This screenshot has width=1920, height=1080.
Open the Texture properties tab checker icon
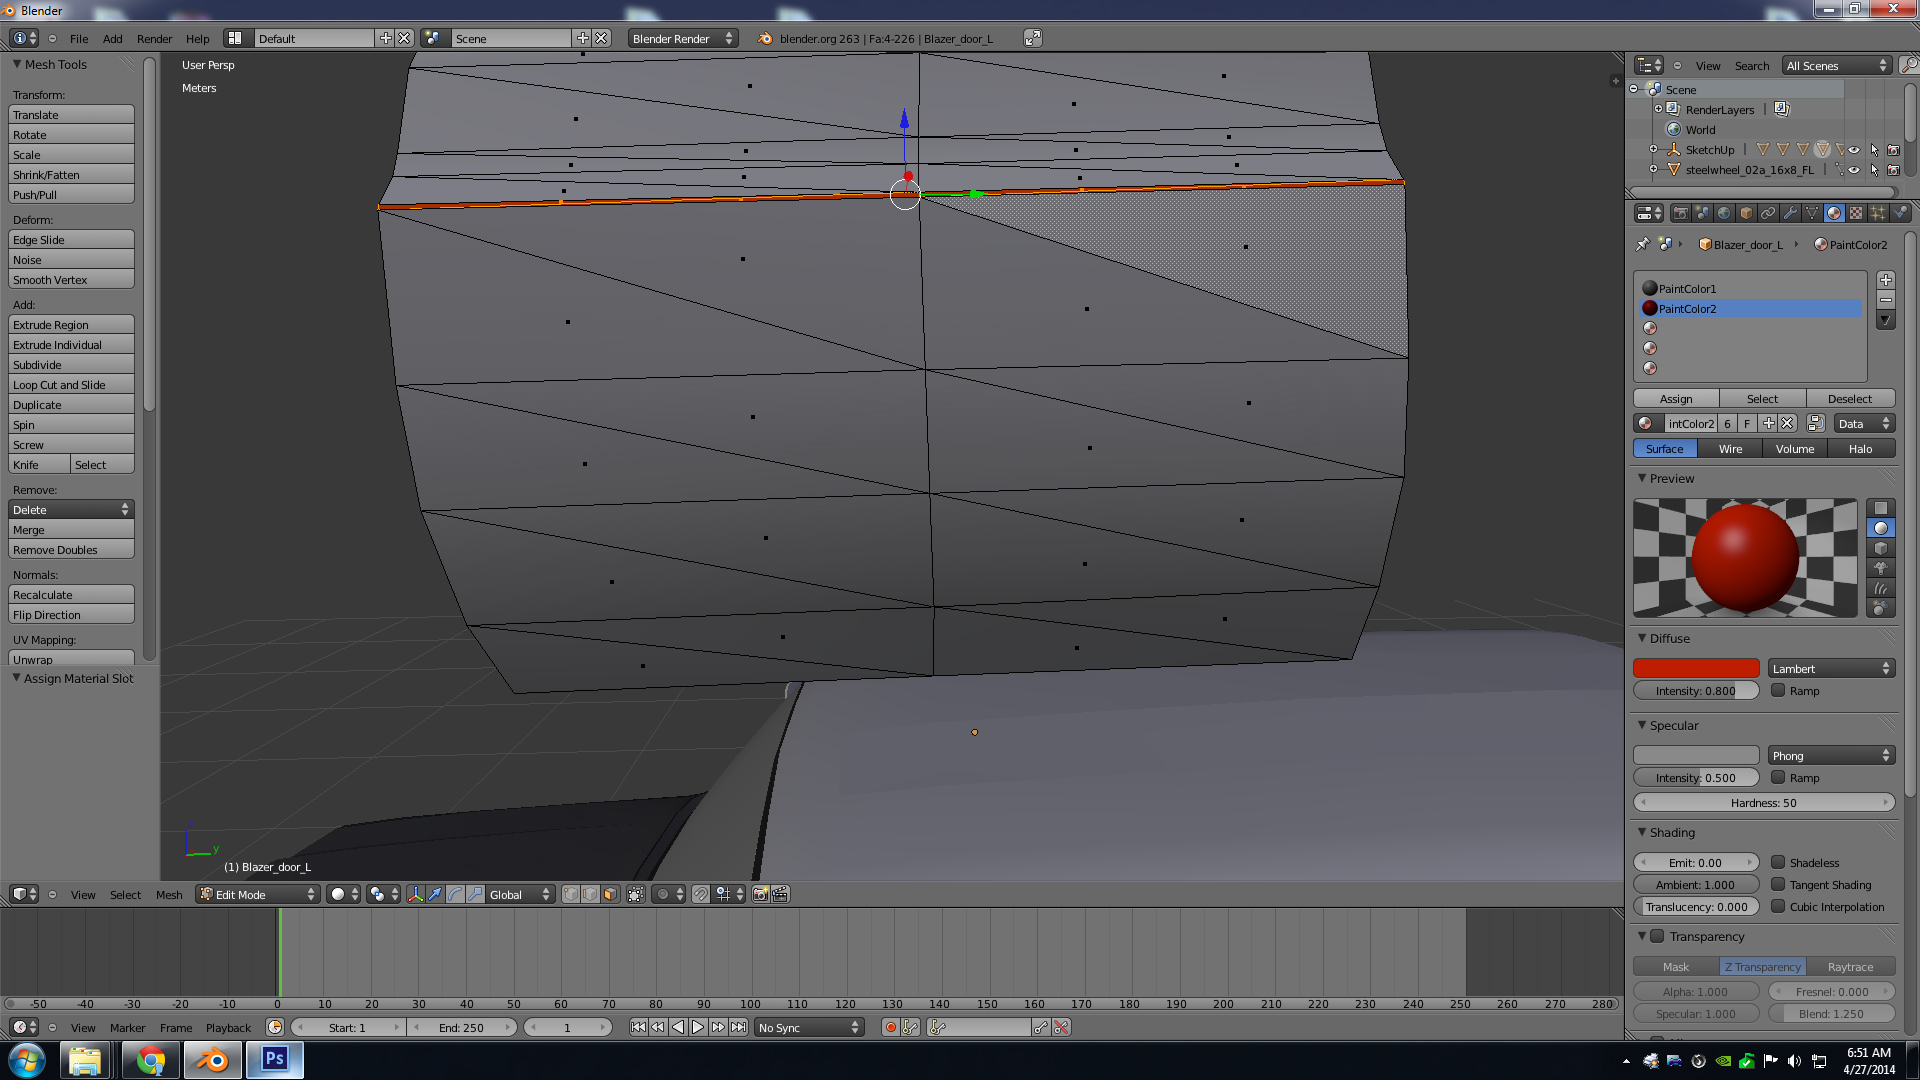(x=1856, y=213)
